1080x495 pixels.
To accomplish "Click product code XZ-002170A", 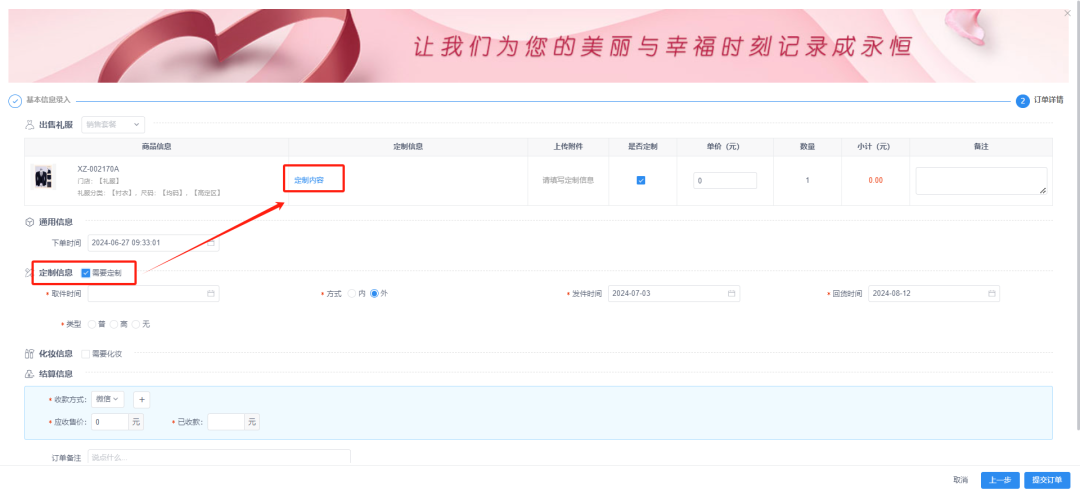I will click(98, 169).
